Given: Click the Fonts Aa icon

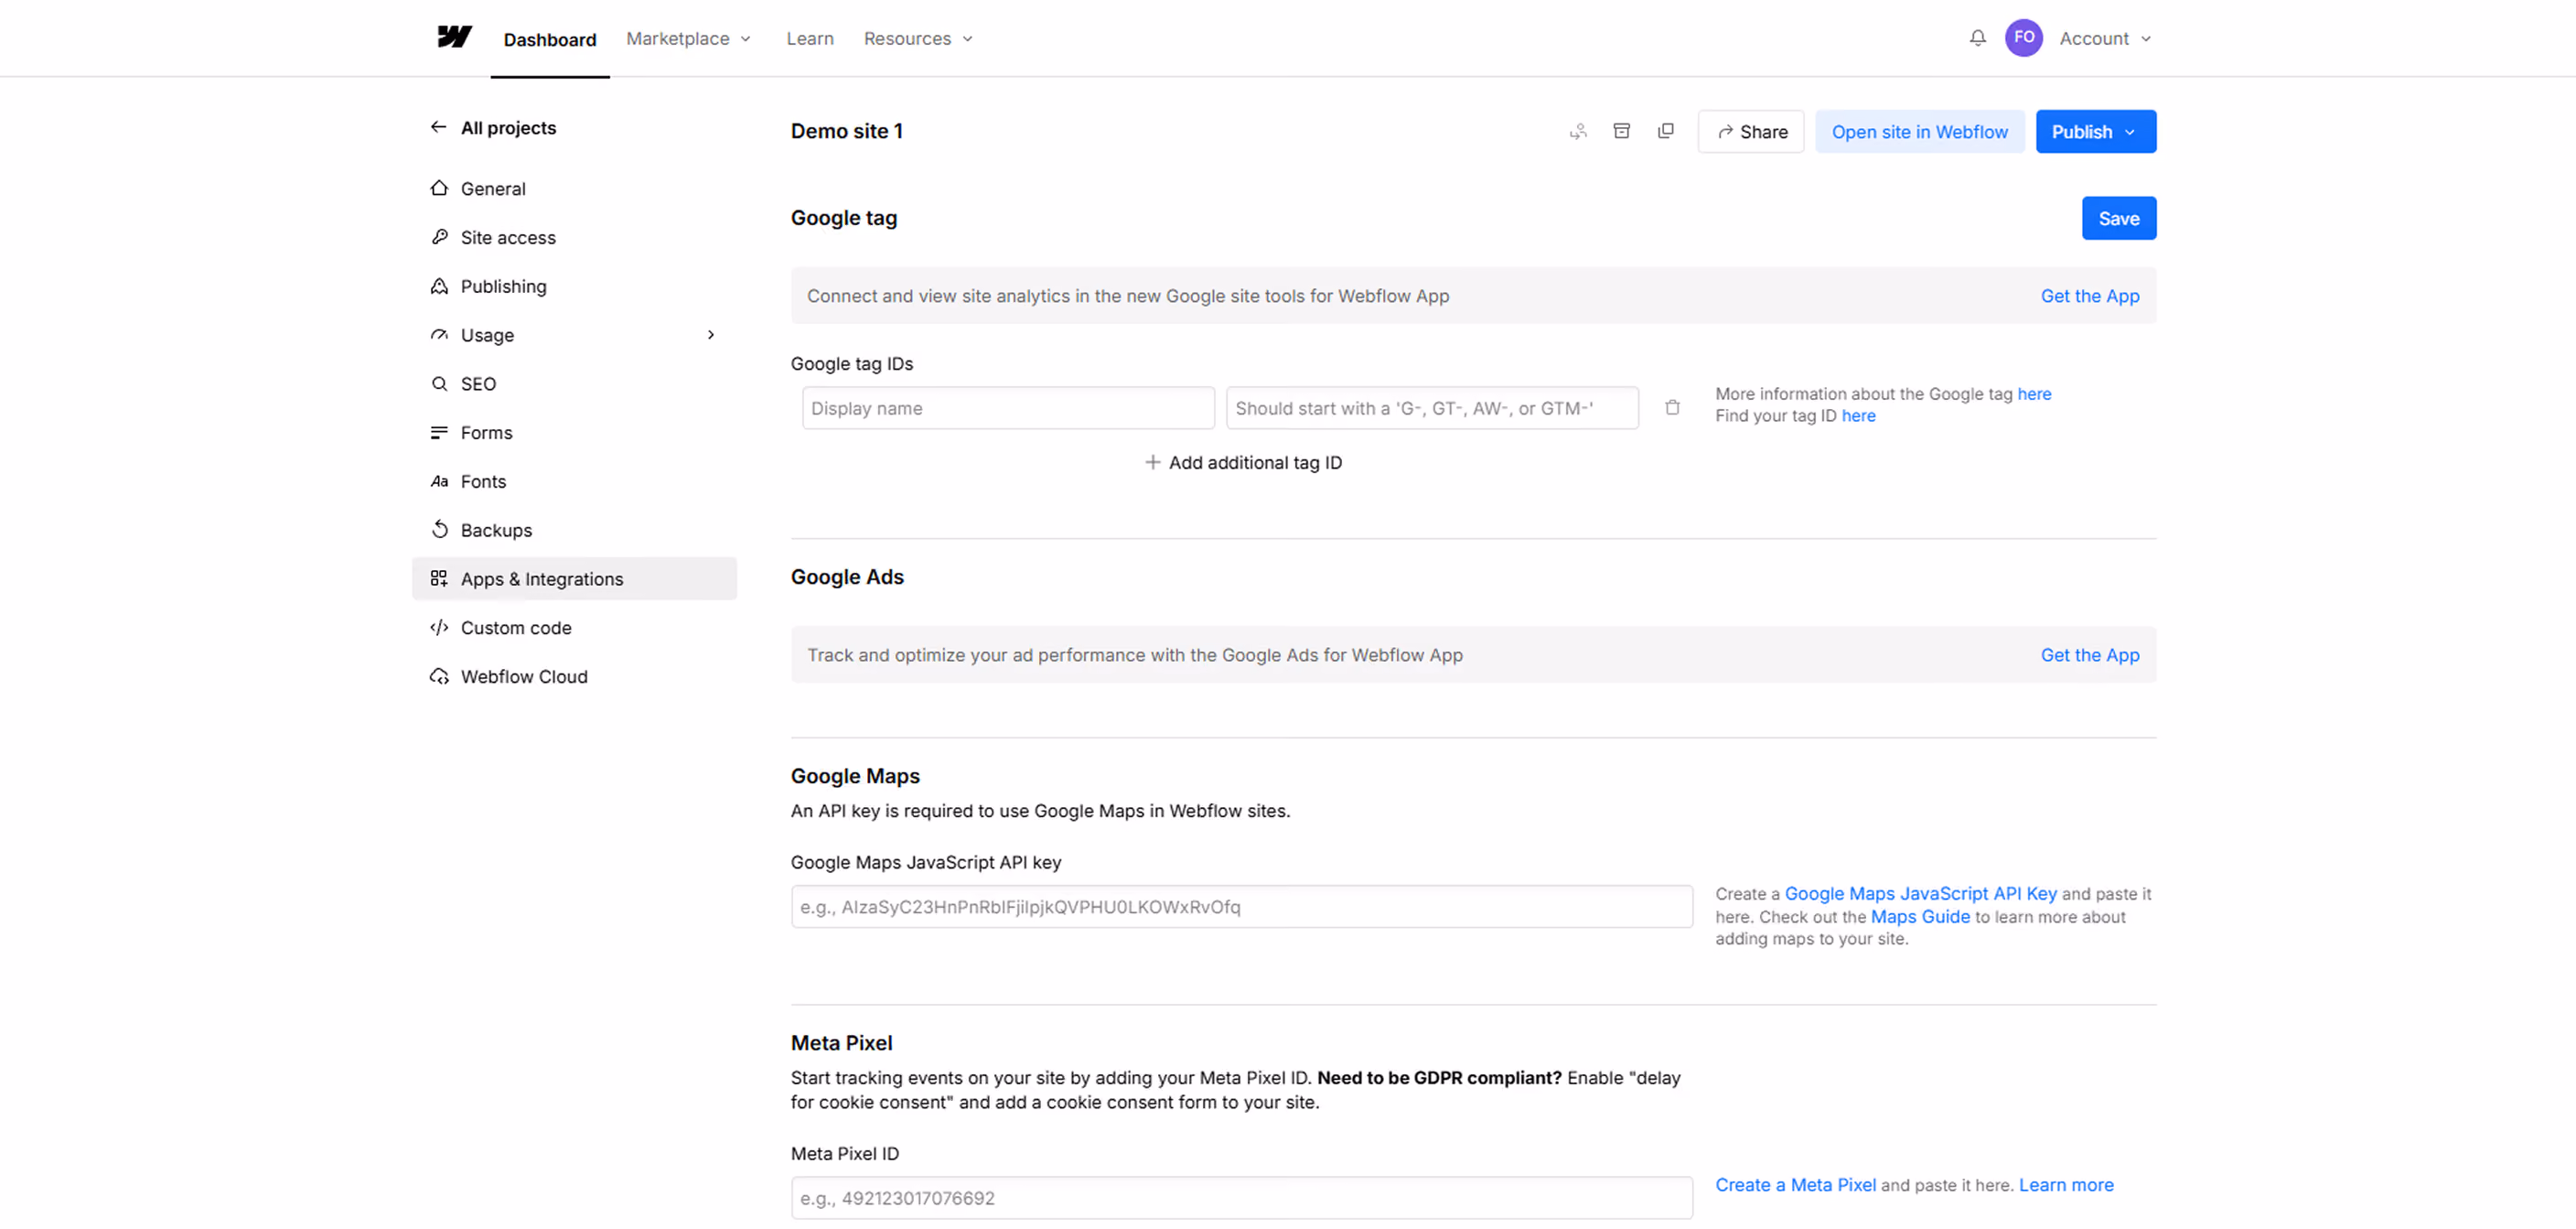Looking at the screenshot, I should tap(439, 482).
